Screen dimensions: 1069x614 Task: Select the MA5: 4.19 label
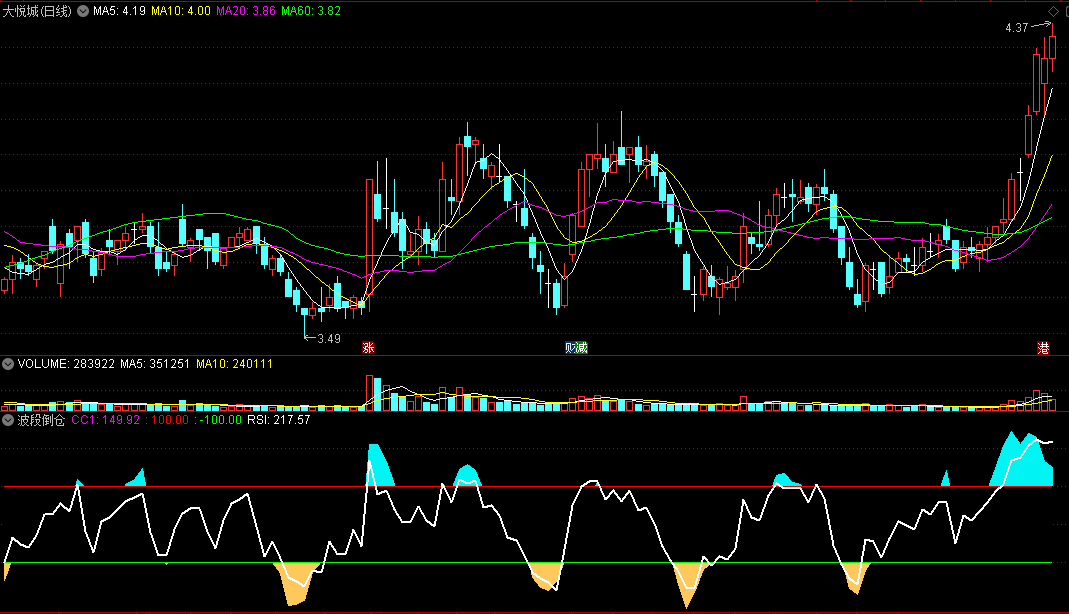click(119, 11)
